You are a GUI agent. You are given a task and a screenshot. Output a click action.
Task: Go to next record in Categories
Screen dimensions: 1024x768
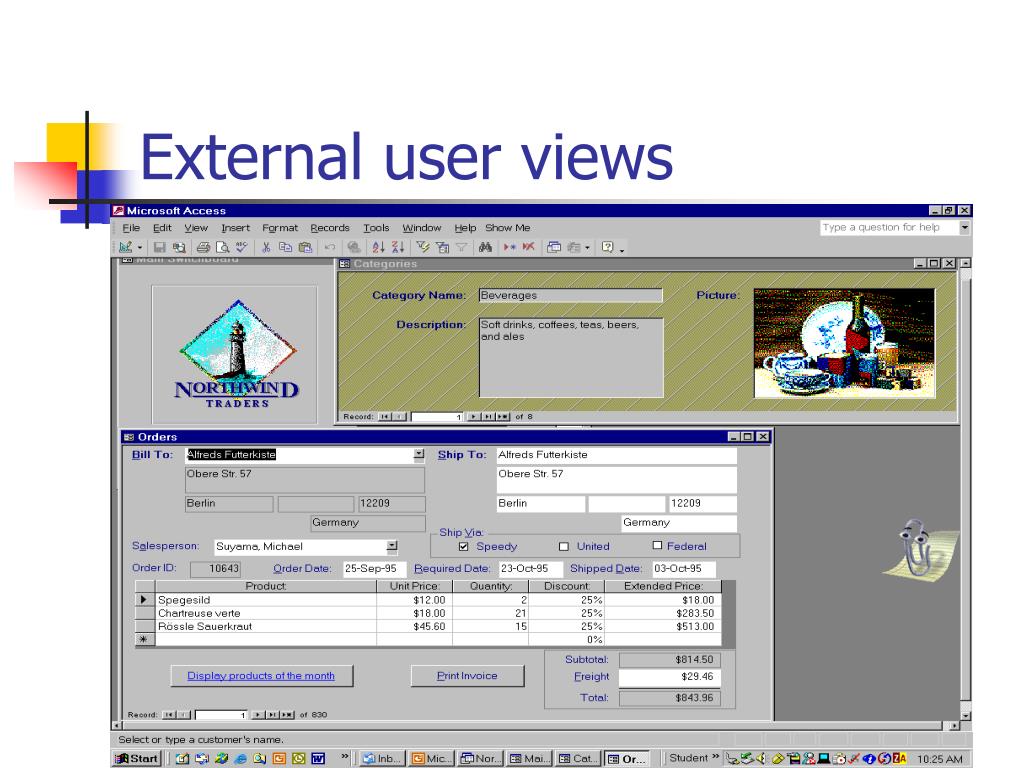pos(473,417)
